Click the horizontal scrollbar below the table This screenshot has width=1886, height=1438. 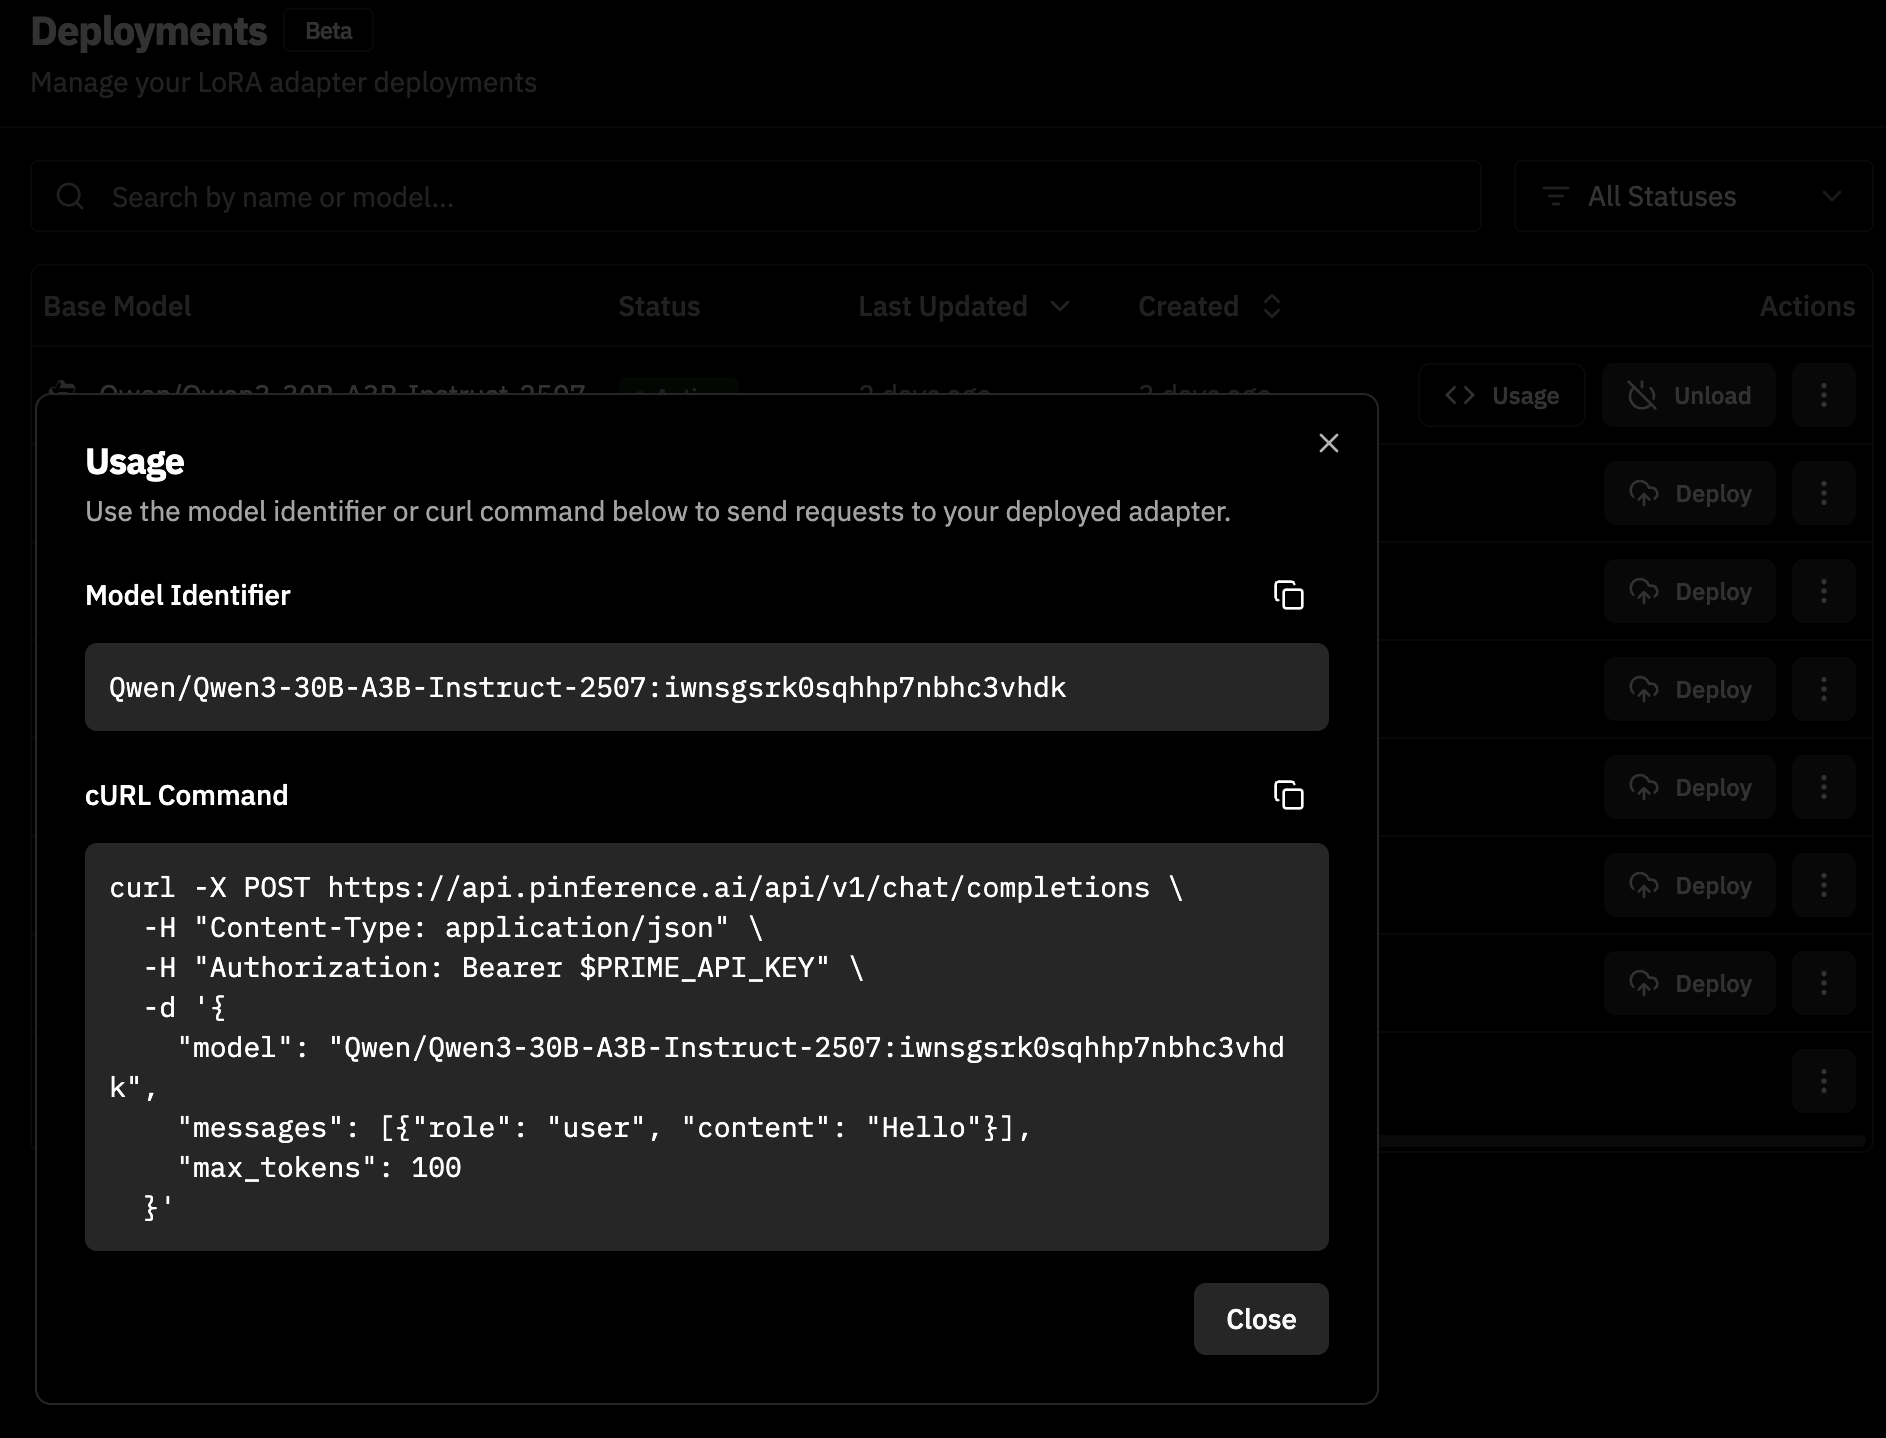pyautogui.click(x=1622, y=1141)
